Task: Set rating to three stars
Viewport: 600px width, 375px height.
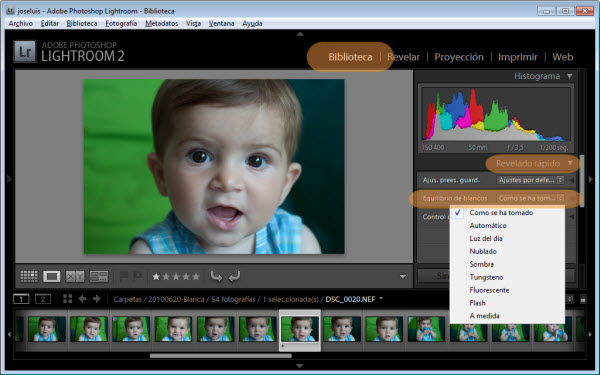Action: pyautogui.click(x=176, y=276)
